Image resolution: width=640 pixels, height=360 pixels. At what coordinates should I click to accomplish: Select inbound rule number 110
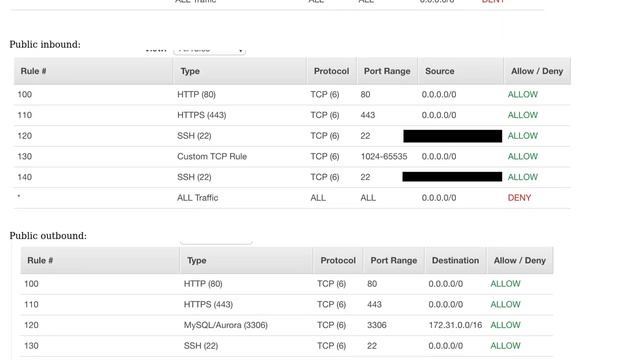tap(24, 115)
